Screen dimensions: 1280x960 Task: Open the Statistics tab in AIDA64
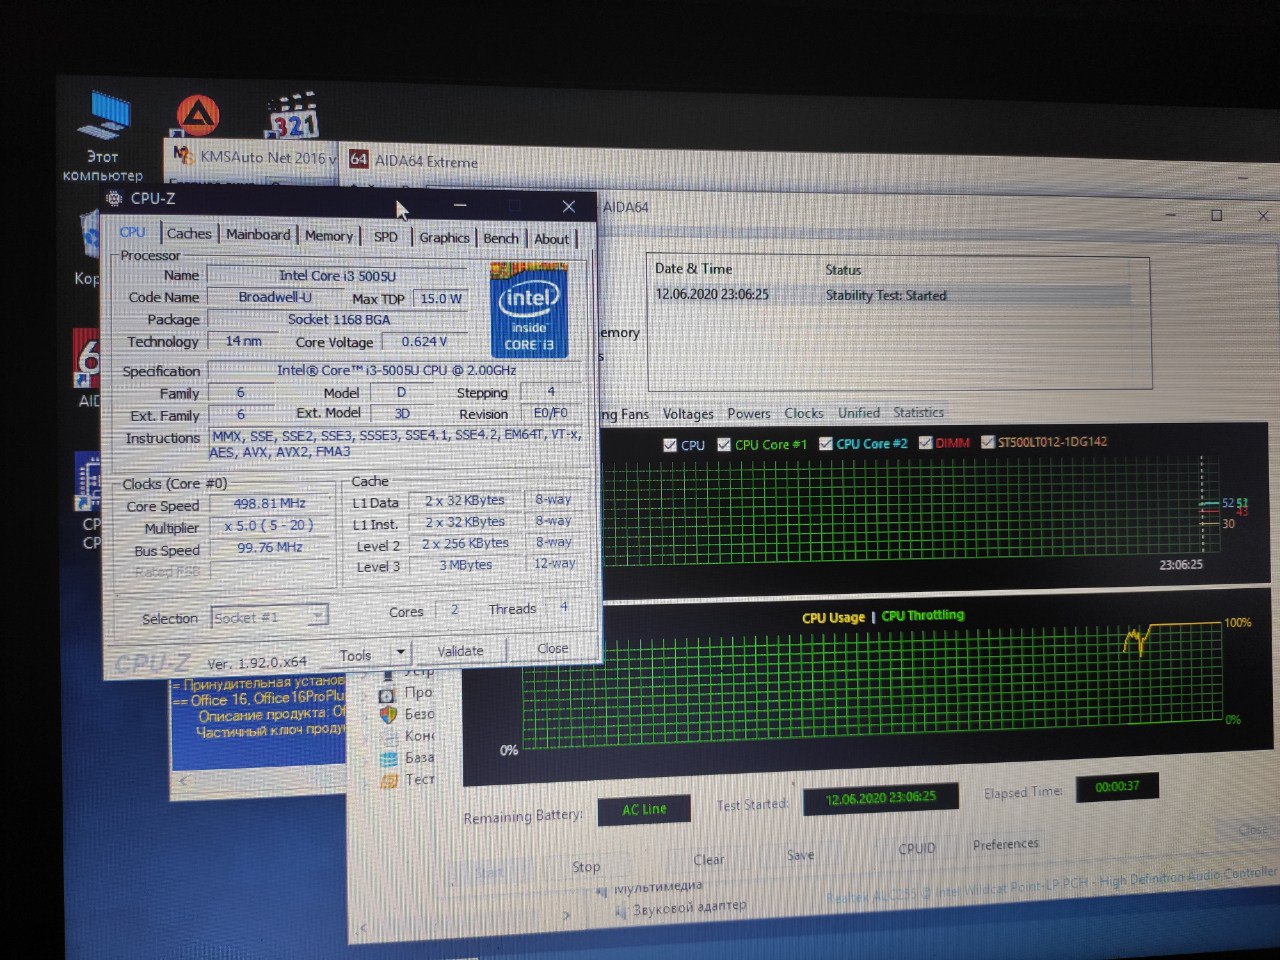tap(918, 412)
